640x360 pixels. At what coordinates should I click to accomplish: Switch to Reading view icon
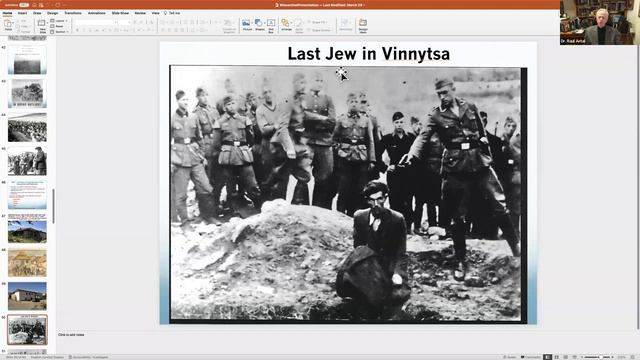point(565,357)
